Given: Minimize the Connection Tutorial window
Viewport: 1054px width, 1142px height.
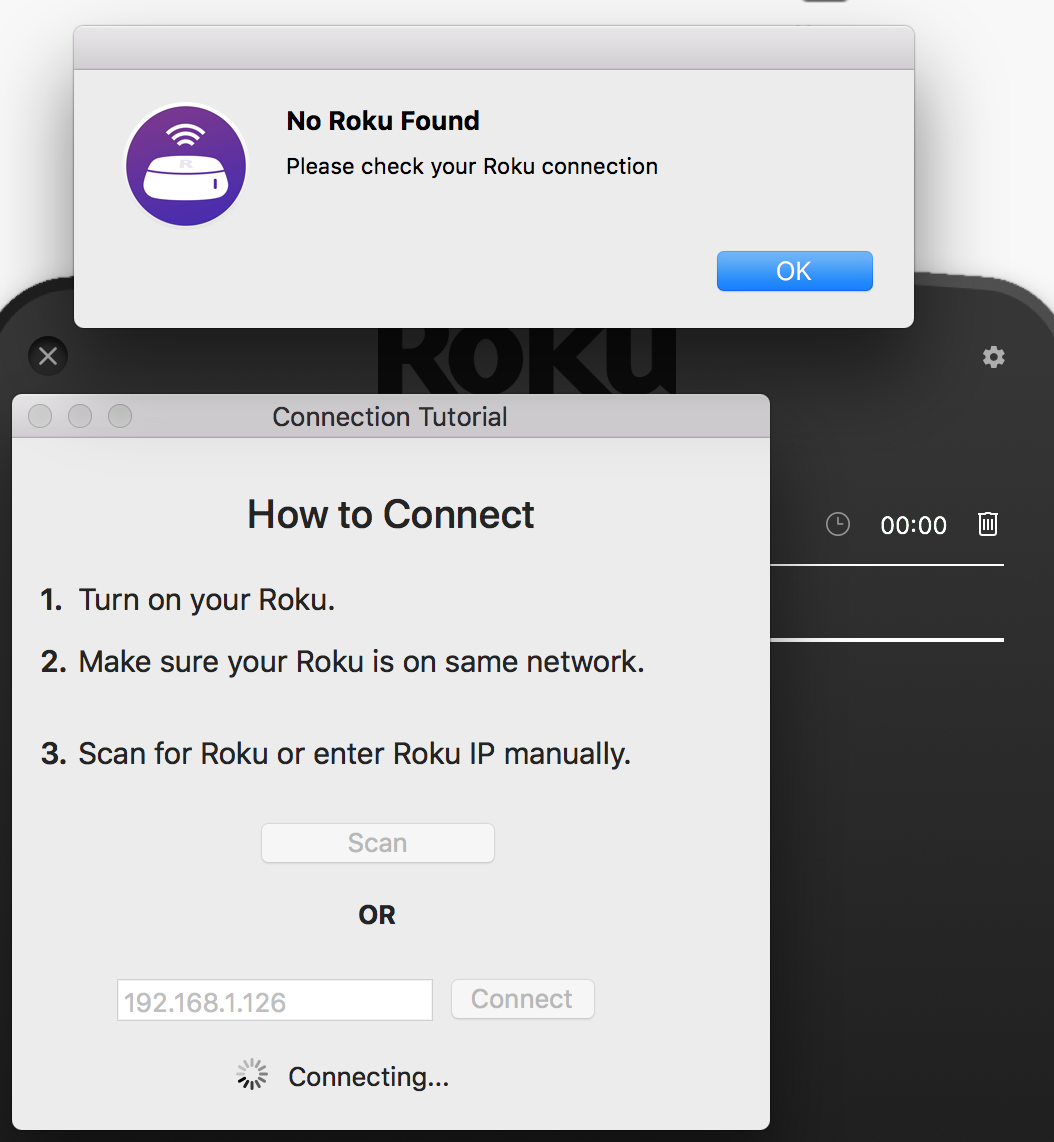Looking at the screenshot, I should (x=80, y=417).
